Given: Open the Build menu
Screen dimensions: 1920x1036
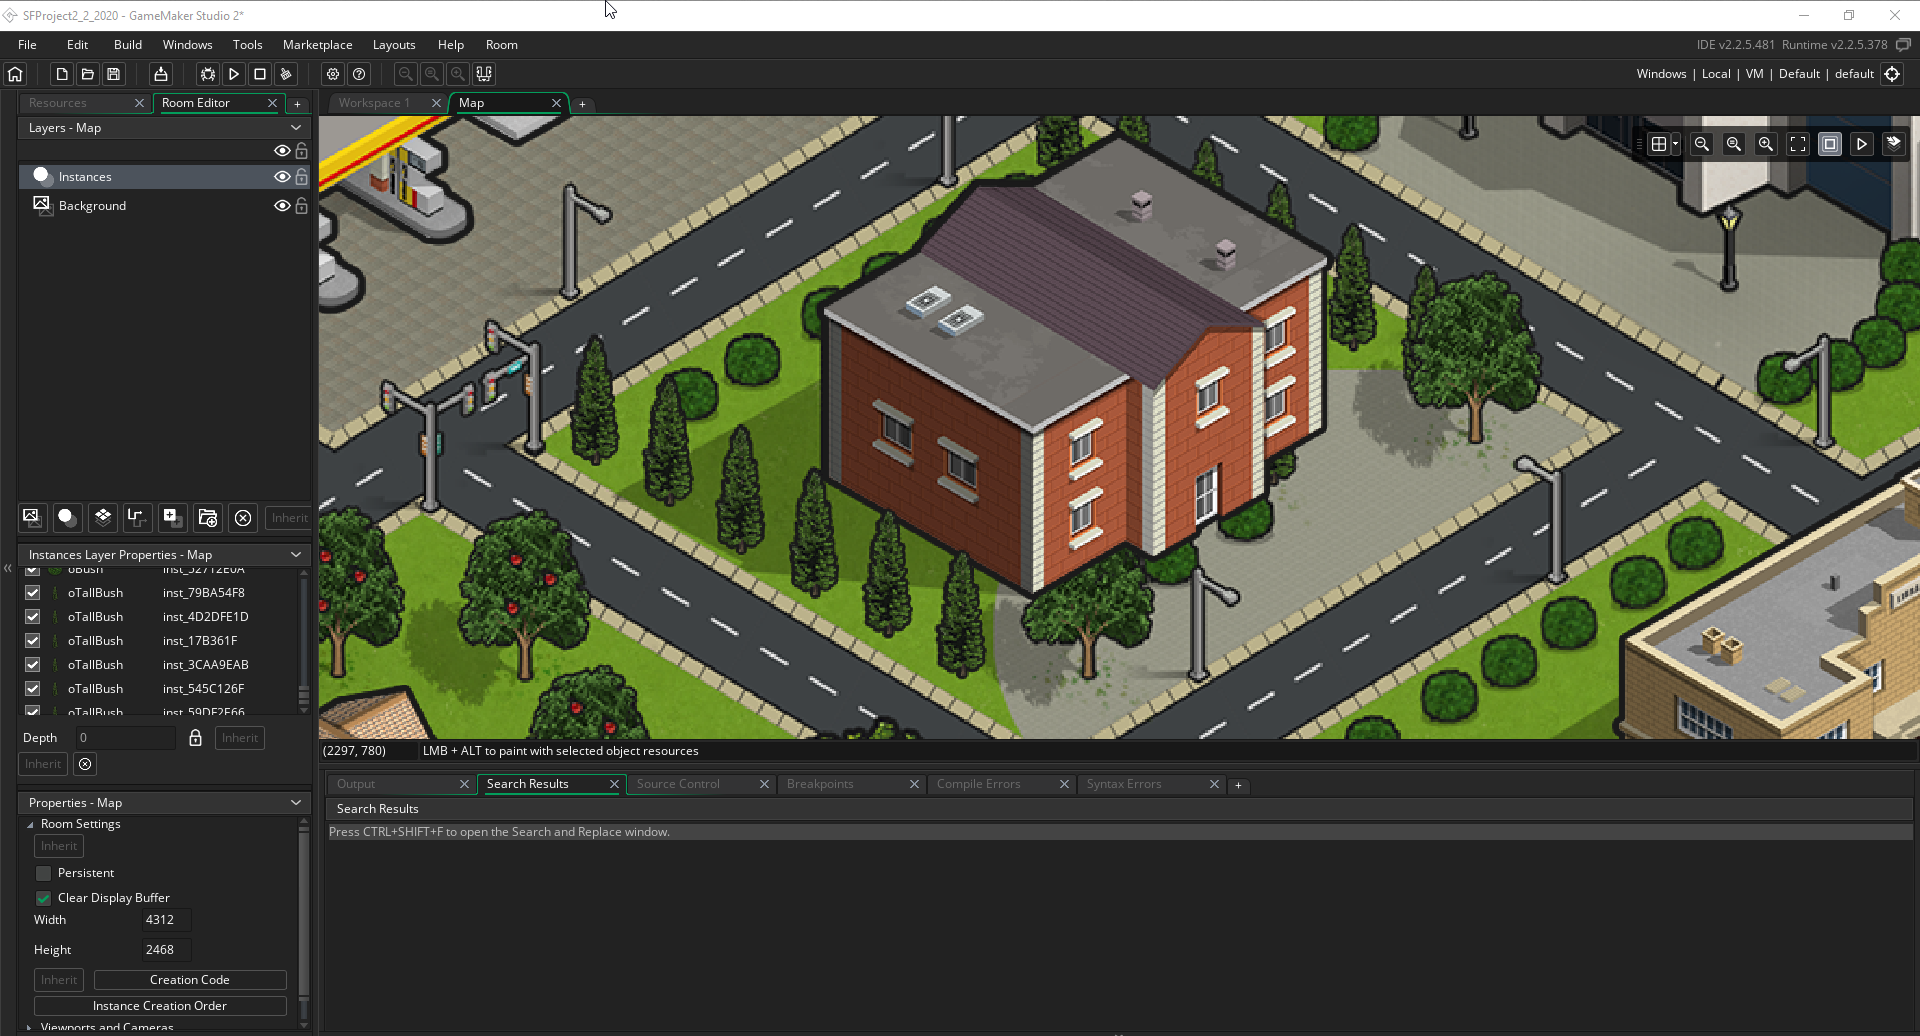Looking at the screenshot, I should coord(128,45).
